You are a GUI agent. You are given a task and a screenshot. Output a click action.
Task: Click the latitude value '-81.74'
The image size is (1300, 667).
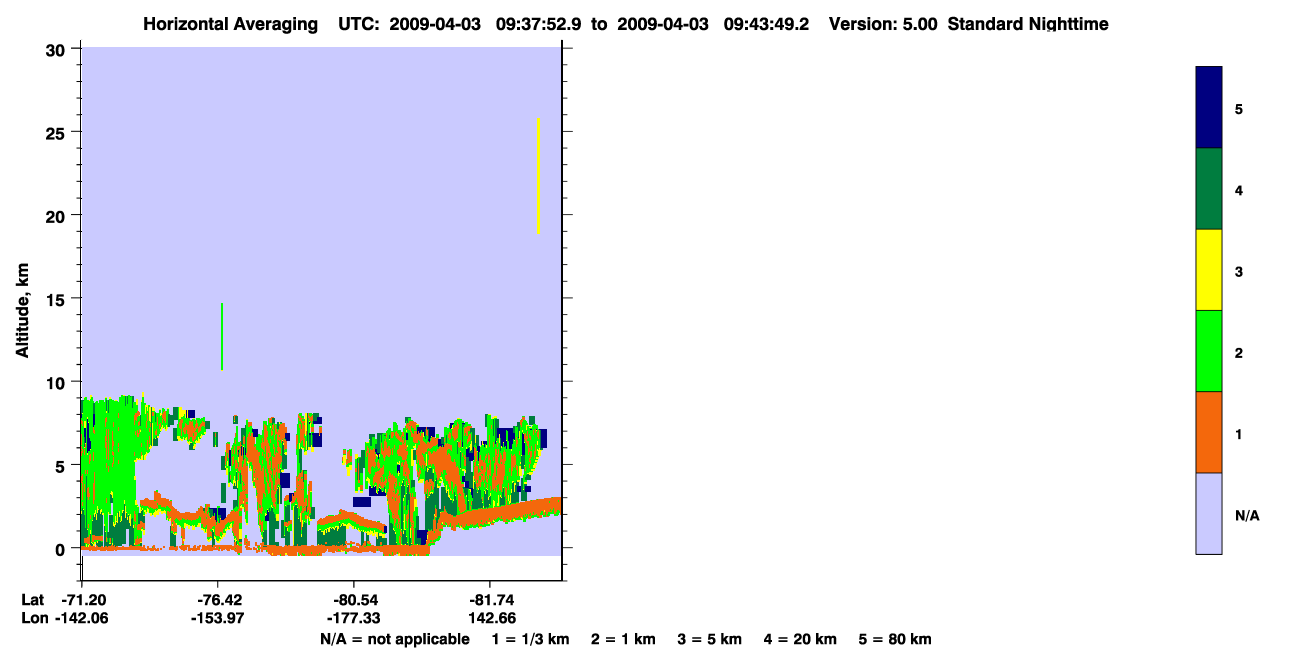491,600
